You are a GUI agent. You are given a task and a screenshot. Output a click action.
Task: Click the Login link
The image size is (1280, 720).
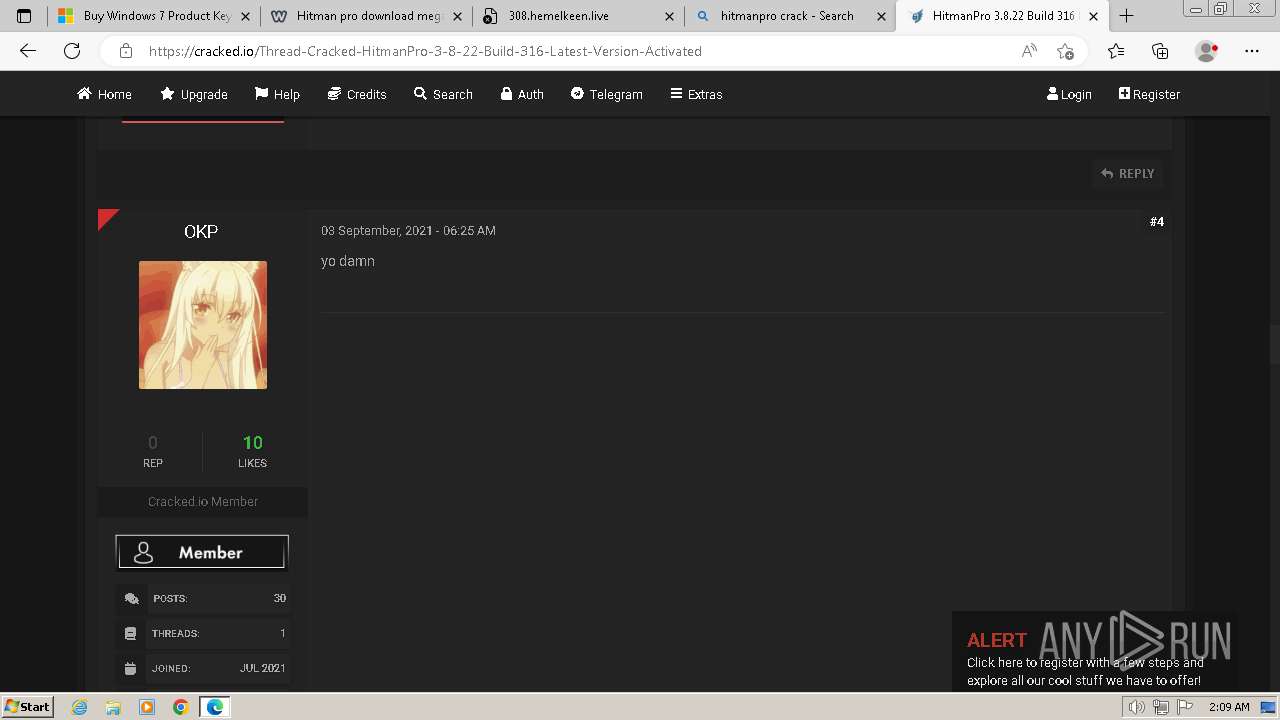(x=1069, y=94)
